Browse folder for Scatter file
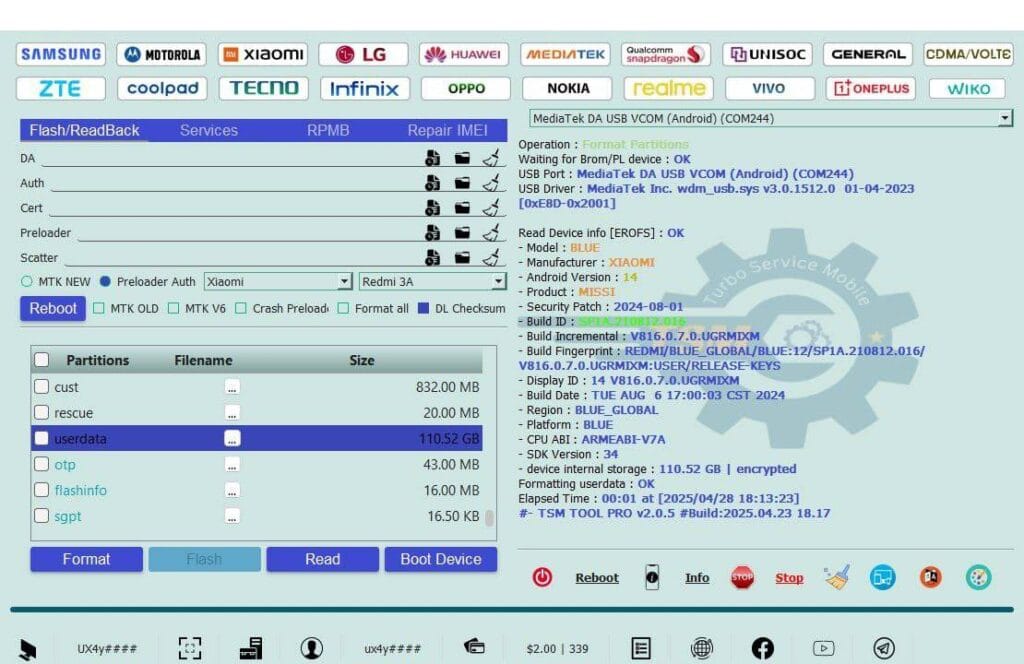Screen dimensions: 1024x664 coord(462,257)
